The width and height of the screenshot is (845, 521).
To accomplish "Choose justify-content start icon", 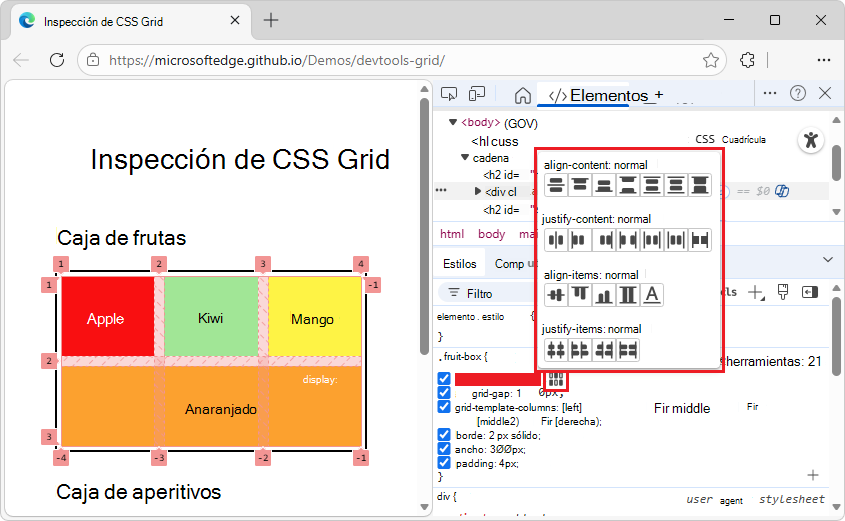I will click(580, 240).
